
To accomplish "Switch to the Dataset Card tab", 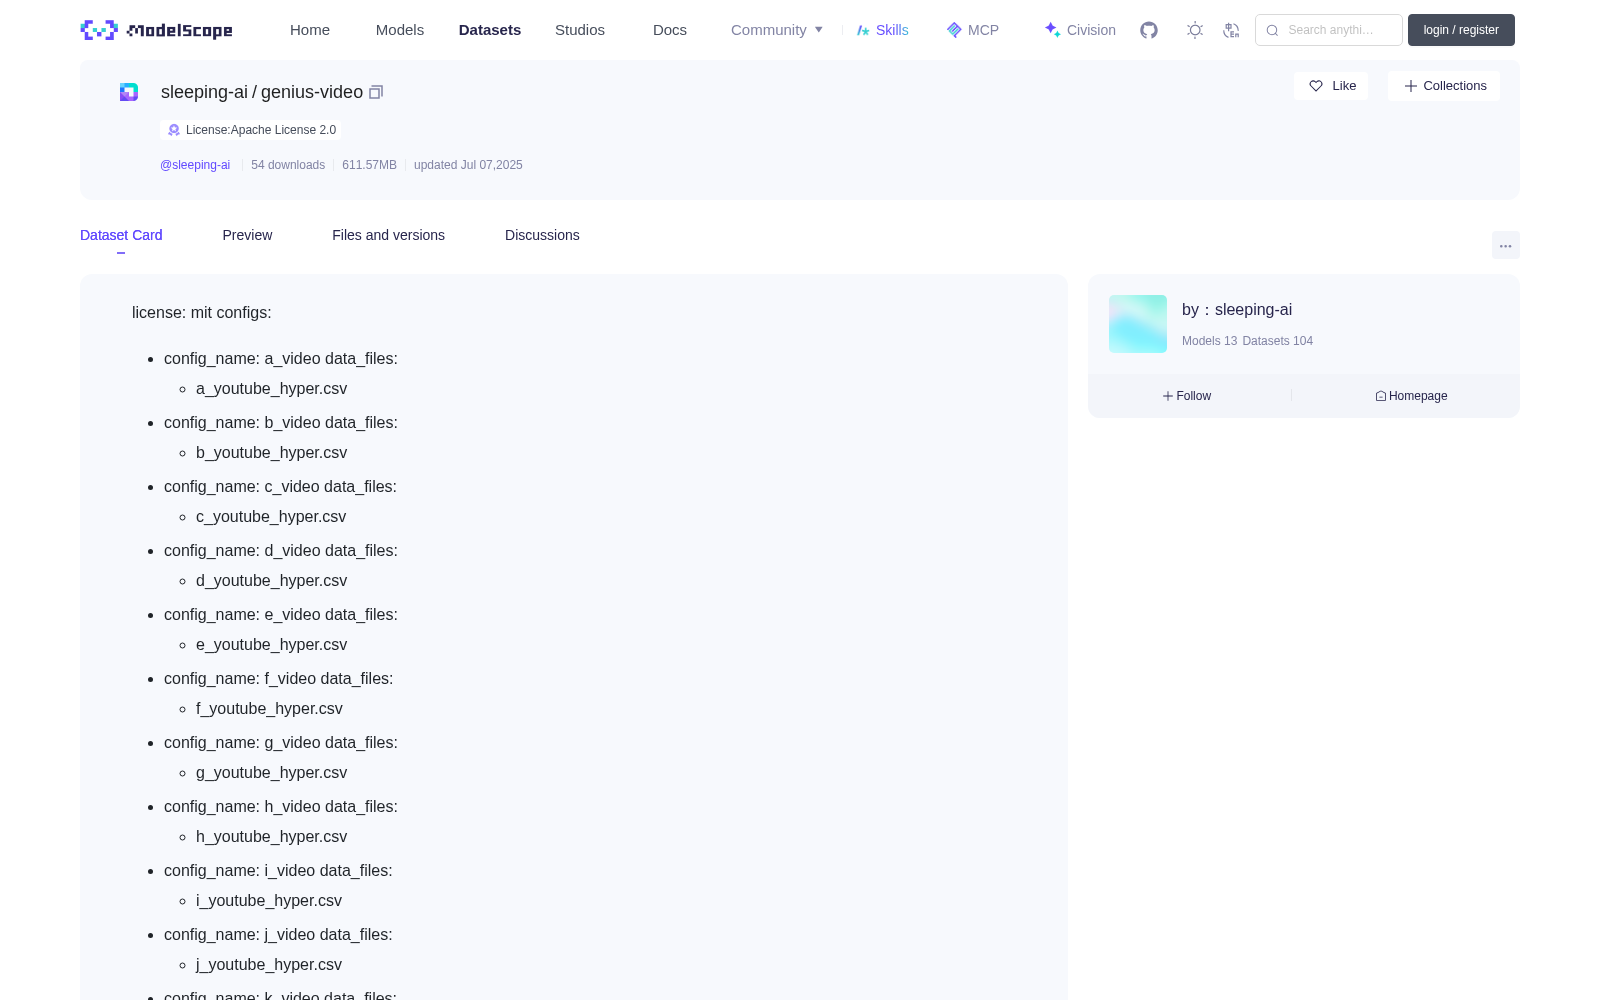I will click(x=121, y=235).
